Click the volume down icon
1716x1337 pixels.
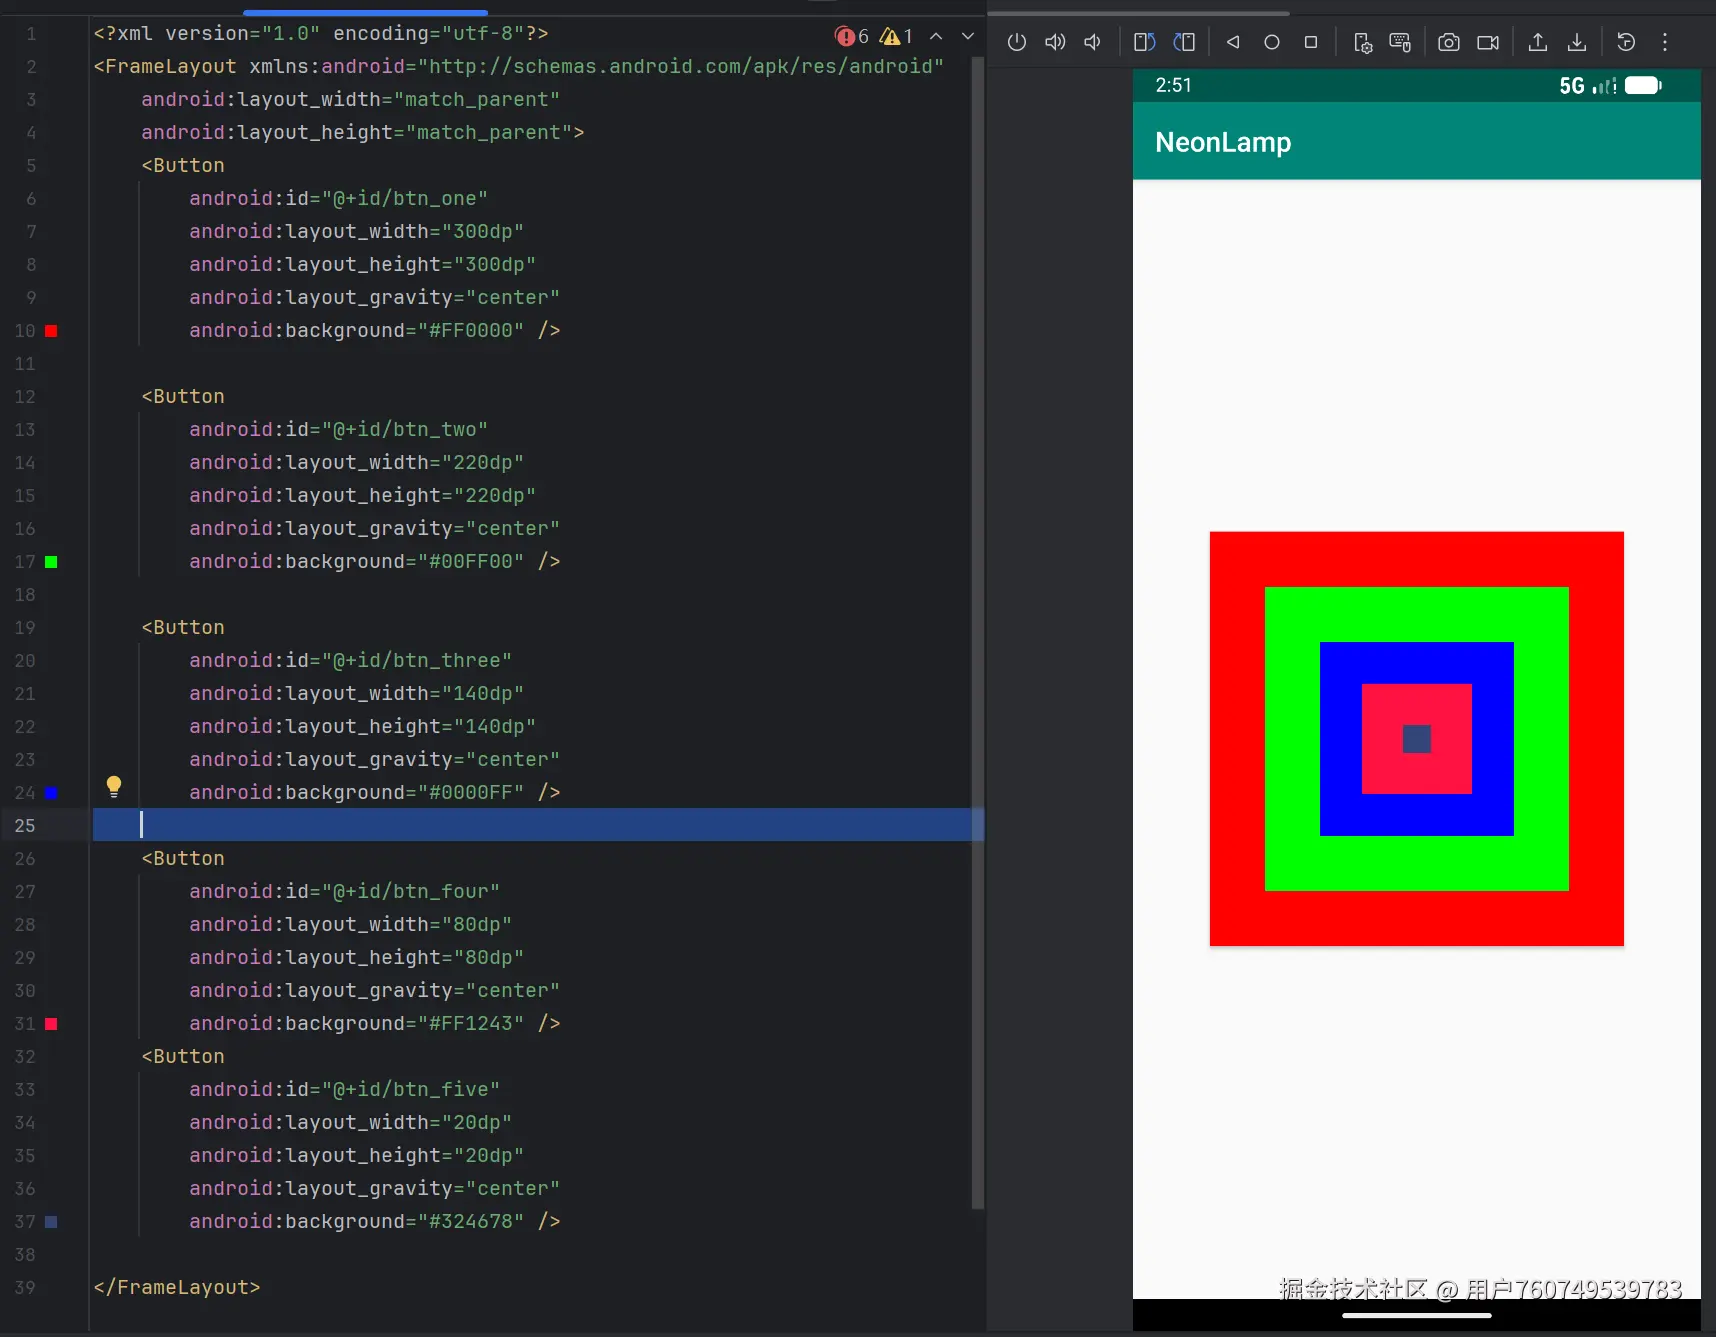point(1092,42)
